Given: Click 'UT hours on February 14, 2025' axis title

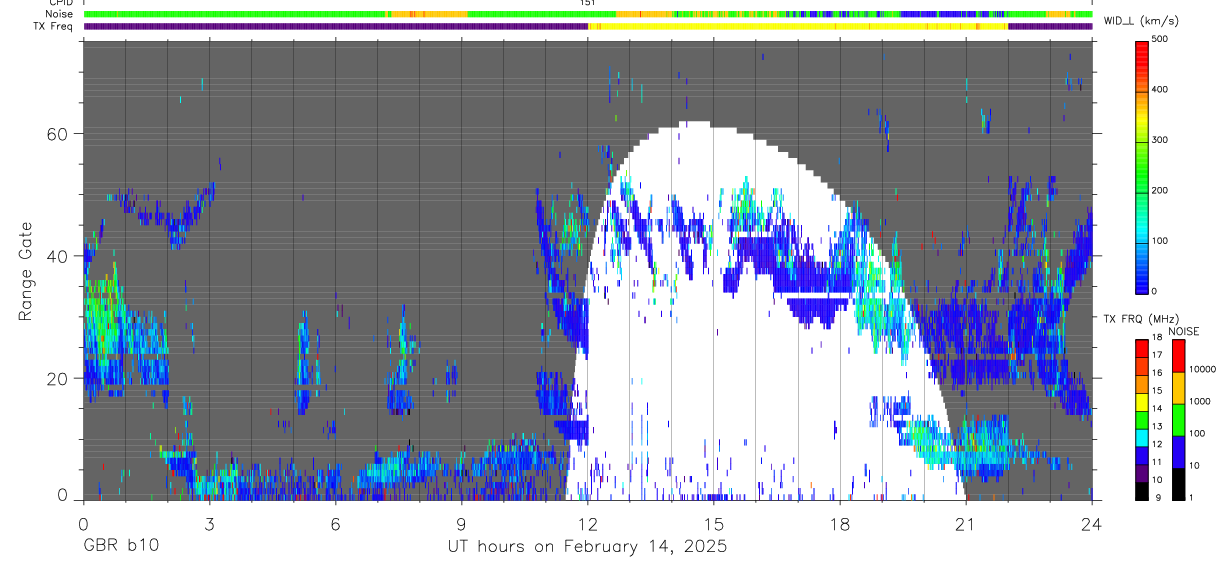Looking at the screenshot, I should pyautogui.click(x=587, y=546).
